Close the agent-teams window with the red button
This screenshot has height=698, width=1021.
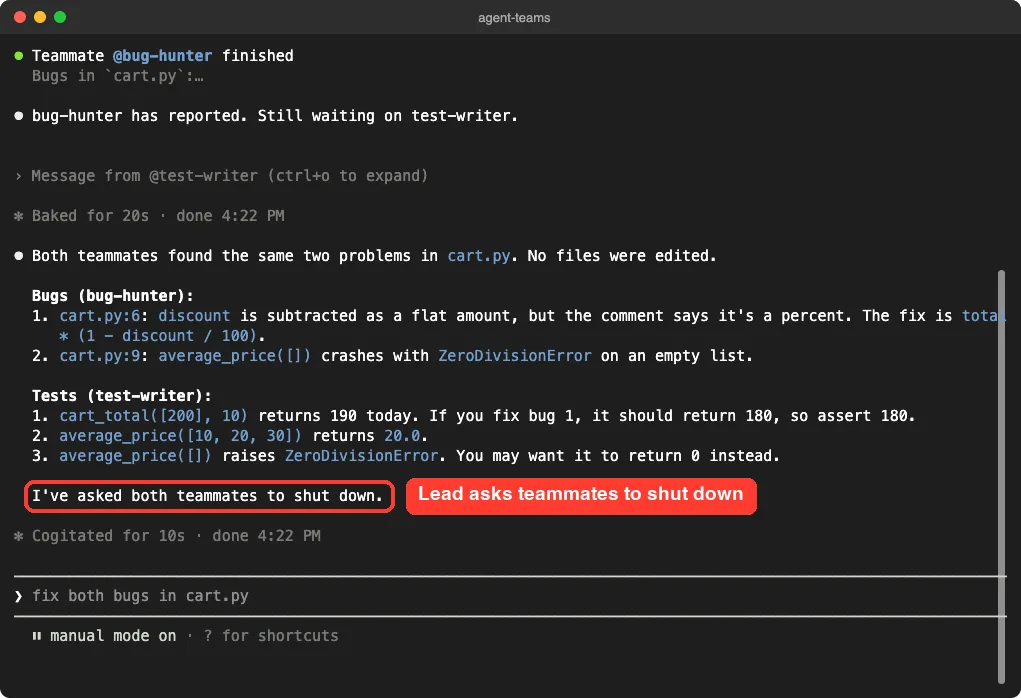point(20,17)
